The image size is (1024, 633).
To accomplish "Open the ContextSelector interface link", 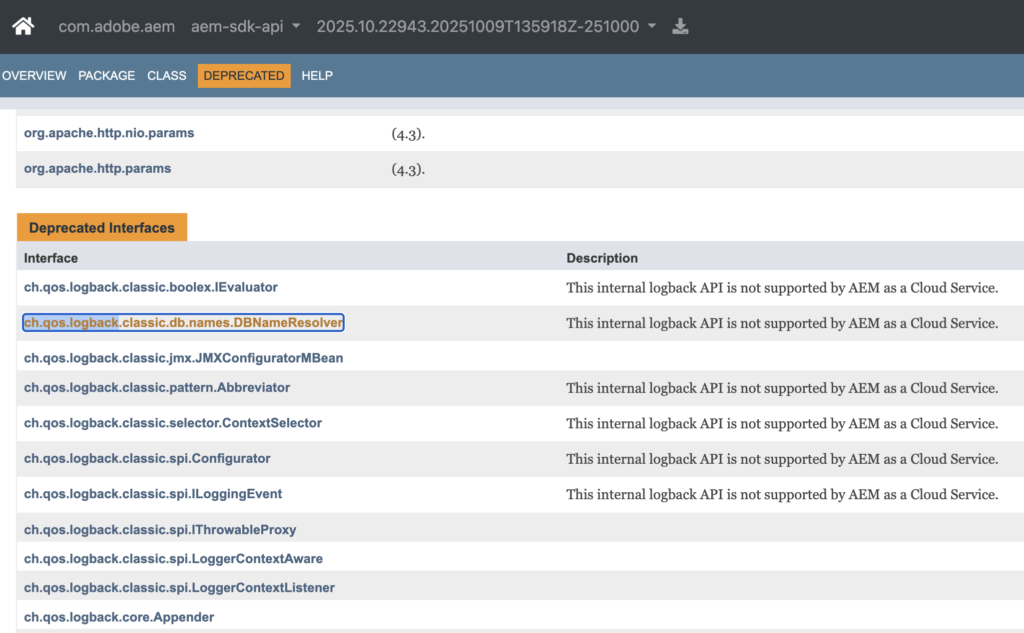I will 173,423.
